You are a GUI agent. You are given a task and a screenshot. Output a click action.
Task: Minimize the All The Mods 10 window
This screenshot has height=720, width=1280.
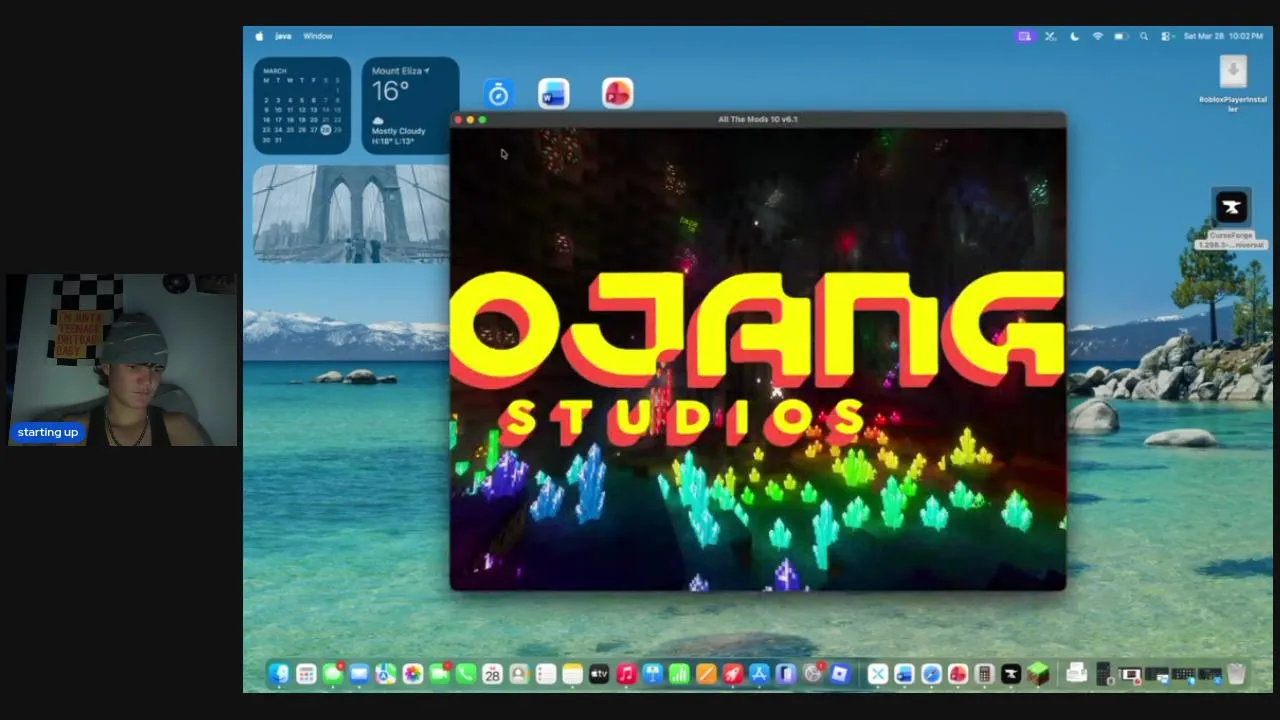coord(470,120)
